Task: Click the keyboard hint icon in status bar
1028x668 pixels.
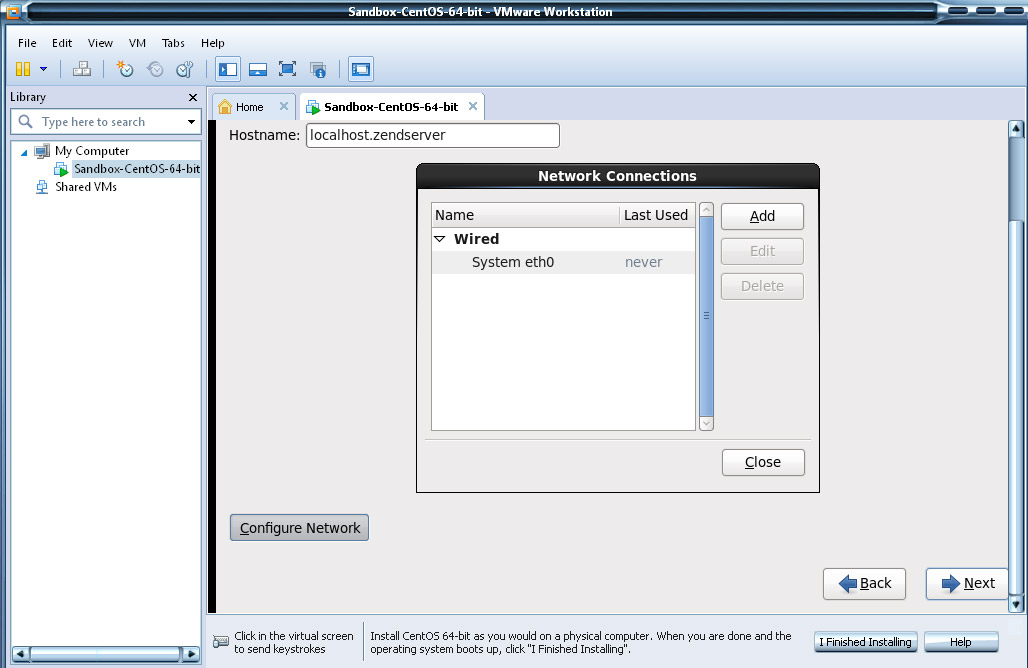Action: click(x=222, y=642)
